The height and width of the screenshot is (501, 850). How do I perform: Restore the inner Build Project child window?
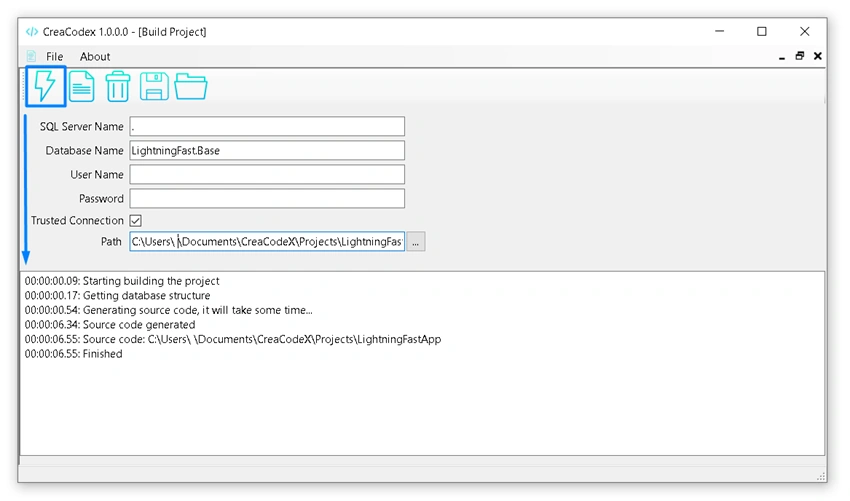[x=800, y=56]
